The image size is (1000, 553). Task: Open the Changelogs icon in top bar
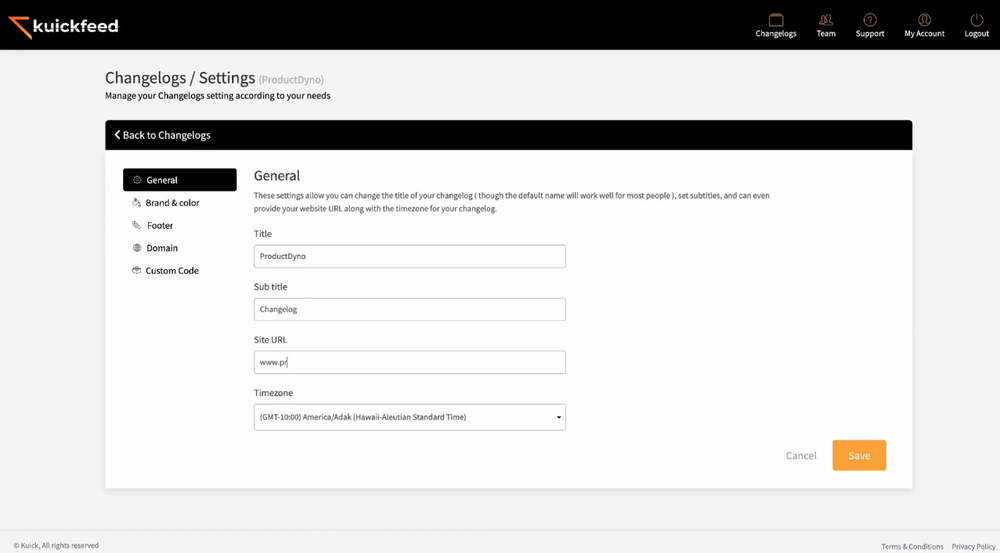click(x=776, y=20)
